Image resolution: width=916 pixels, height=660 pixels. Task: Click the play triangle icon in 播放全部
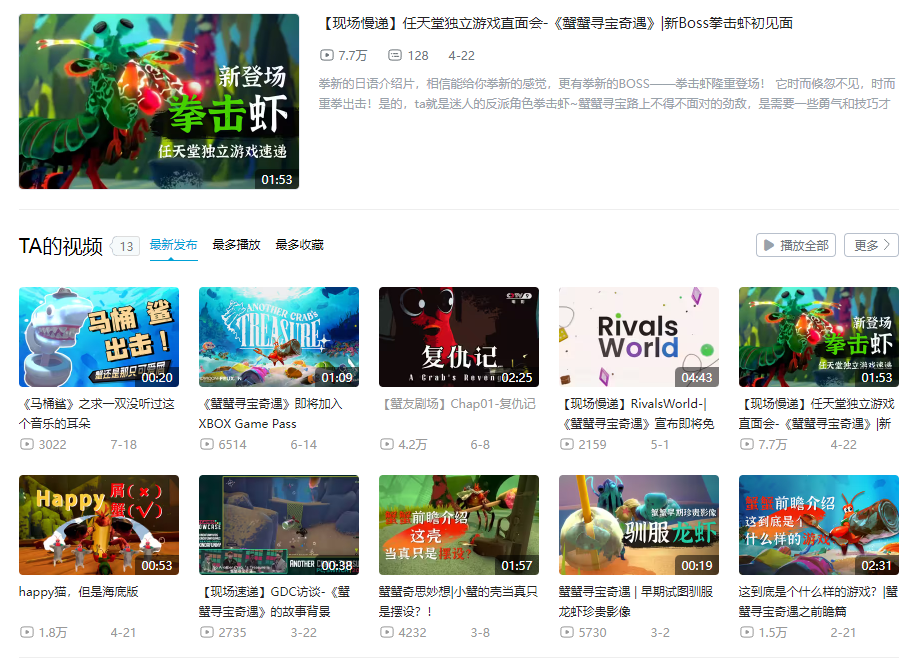[769, 245]
